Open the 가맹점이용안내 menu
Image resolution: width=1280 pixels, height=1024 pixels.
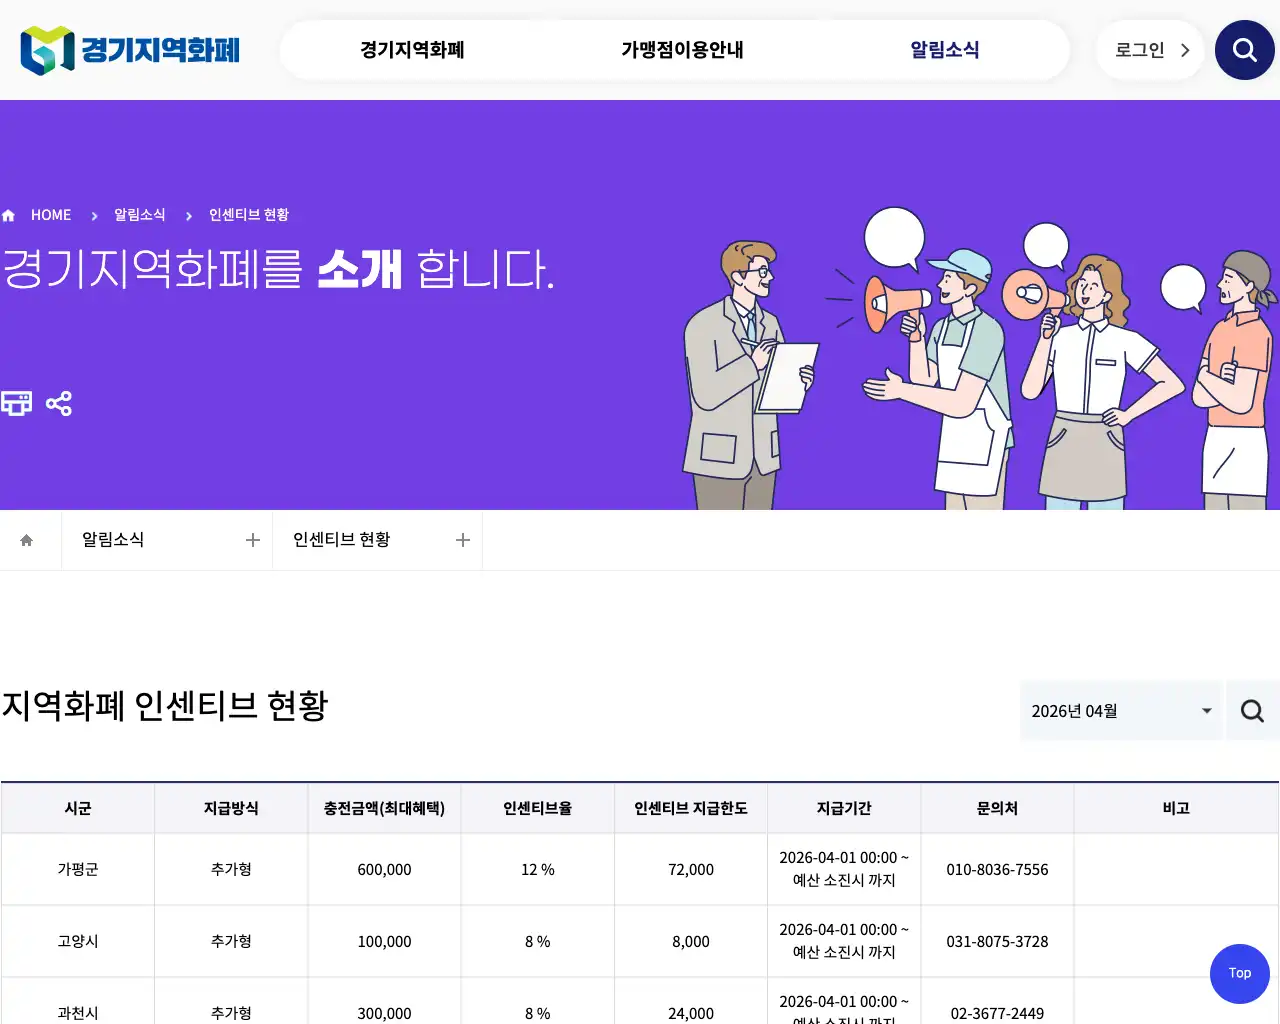click(x=681, y=49)
